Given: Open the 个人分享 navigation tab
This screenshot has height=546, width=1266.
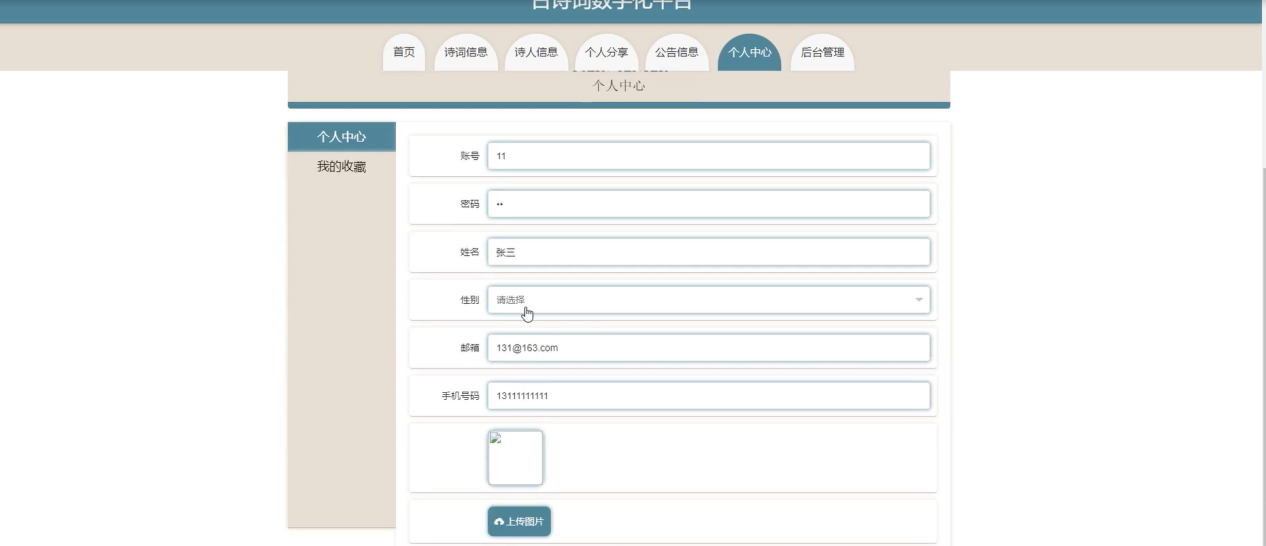Looking at the screenshot, I should tap(606, 53).
